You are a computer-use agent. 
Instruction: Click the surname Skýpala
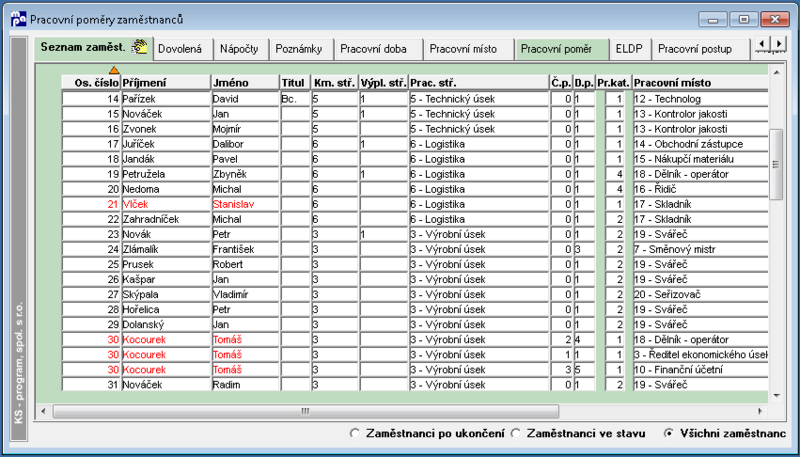(166, 294)
